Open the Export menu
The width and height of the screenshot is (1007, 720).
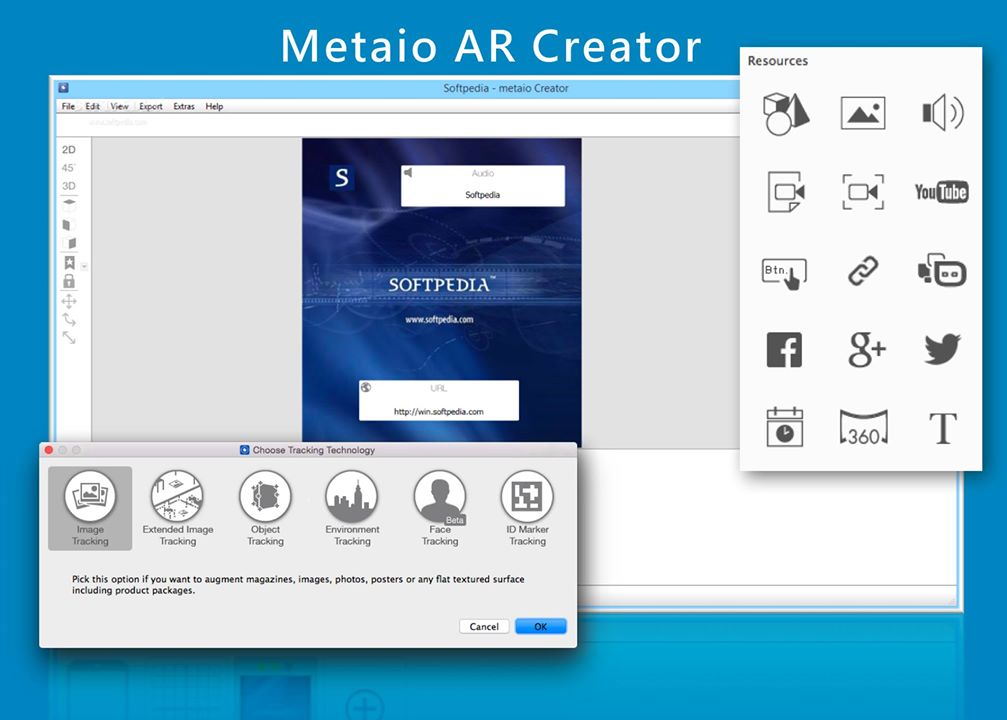pyautogui.click(x=150, y=106)
